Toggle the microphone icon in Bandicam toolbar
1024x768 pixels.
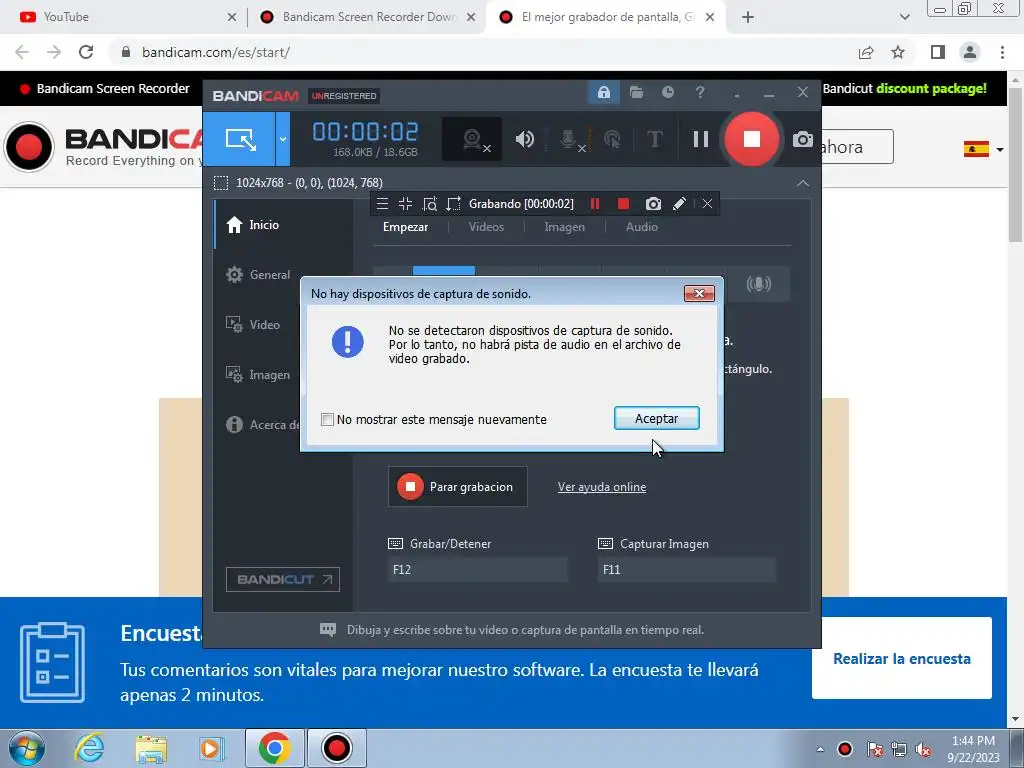(569, 139)
